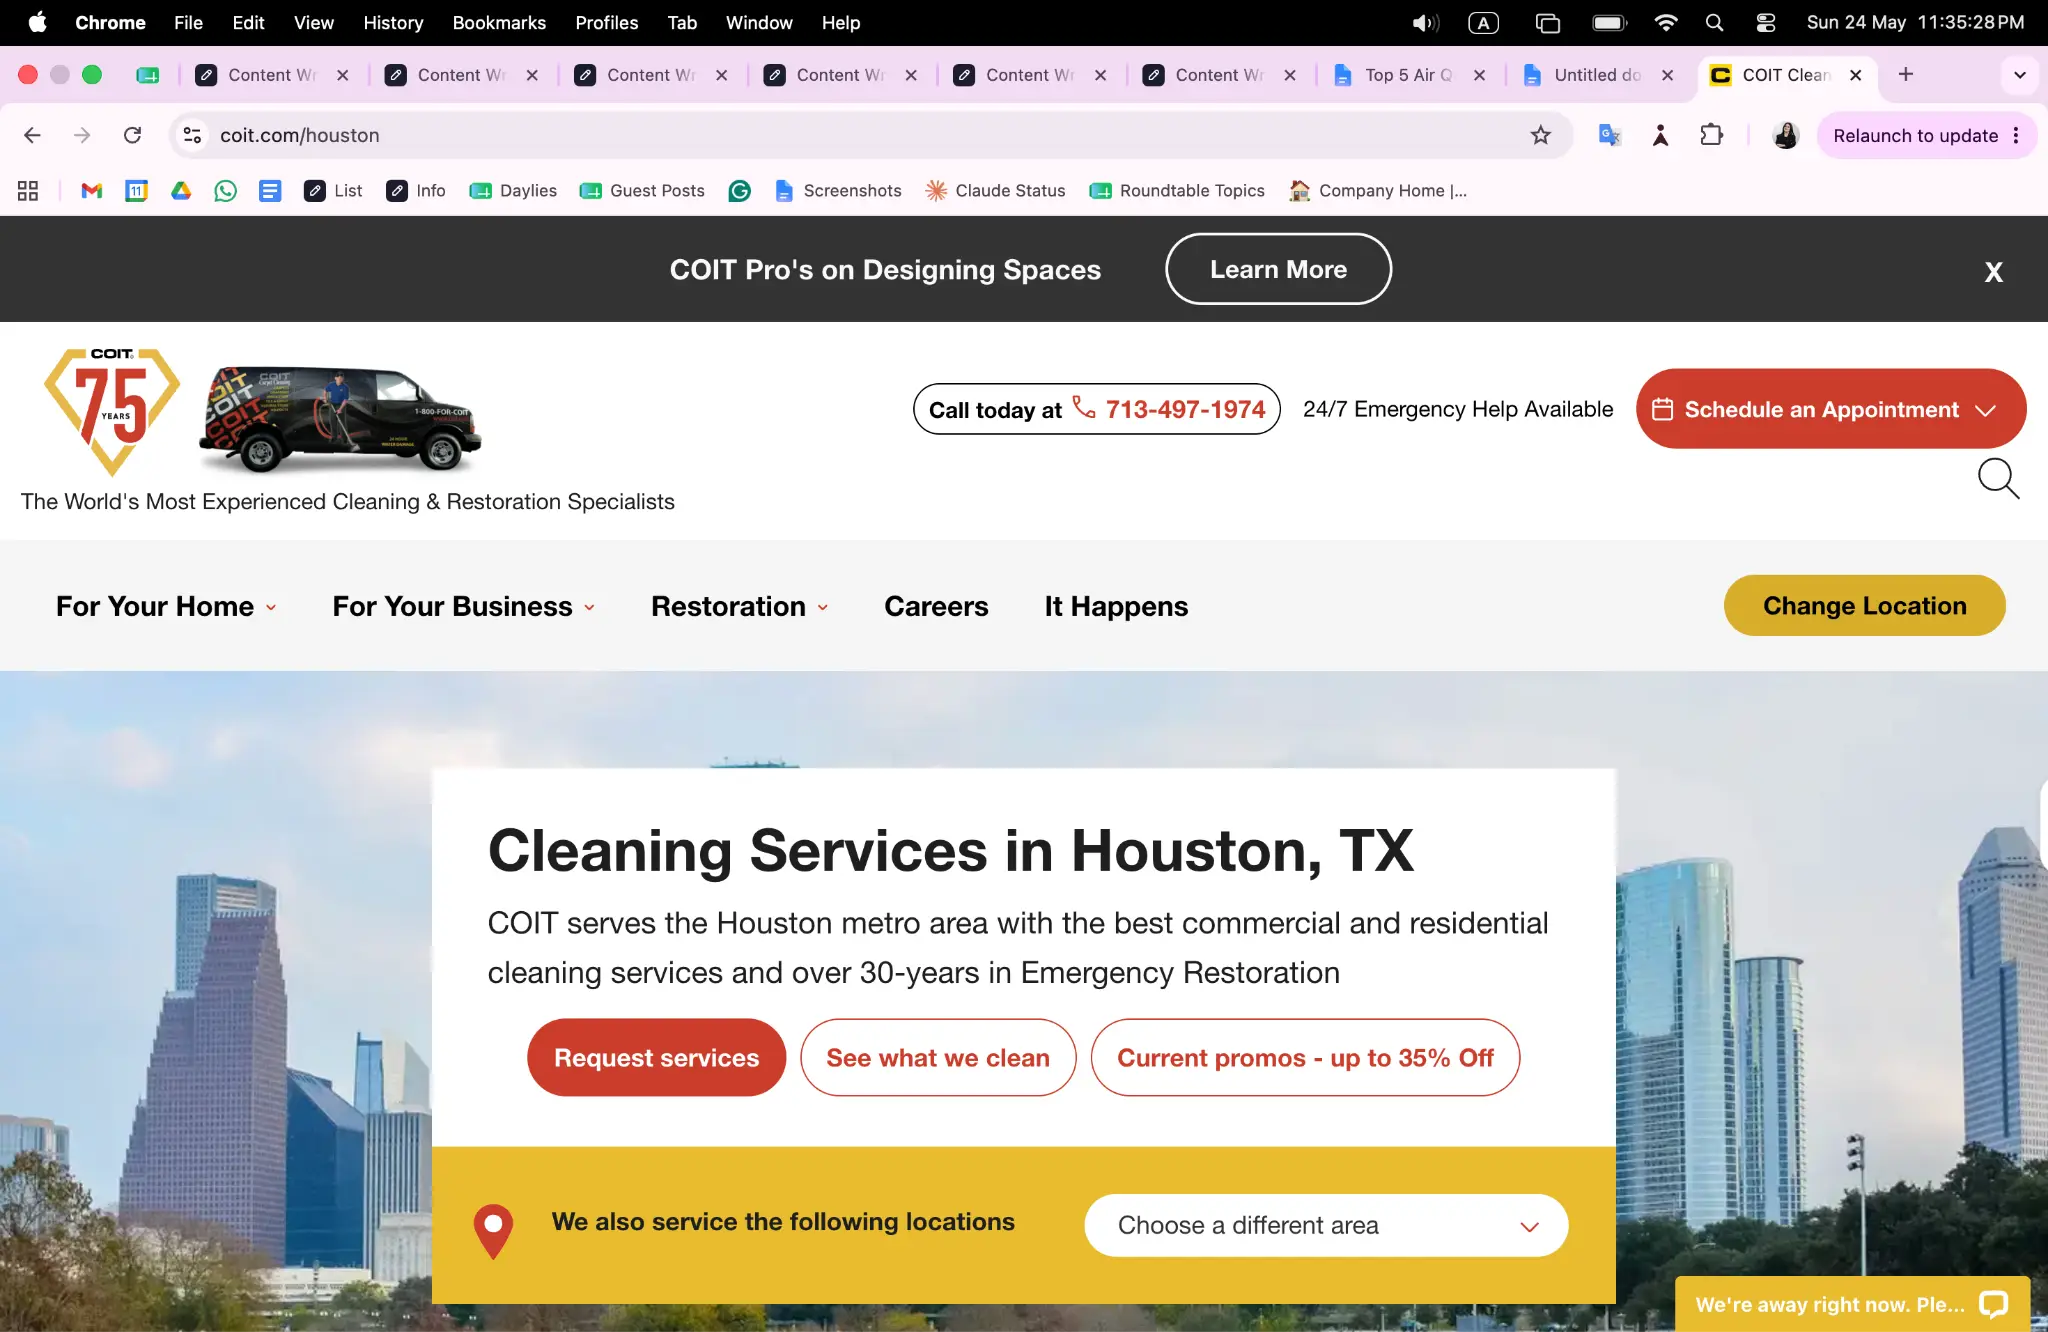Click the browser forward arrow
2048x1332 pixels.
point(82,135)
